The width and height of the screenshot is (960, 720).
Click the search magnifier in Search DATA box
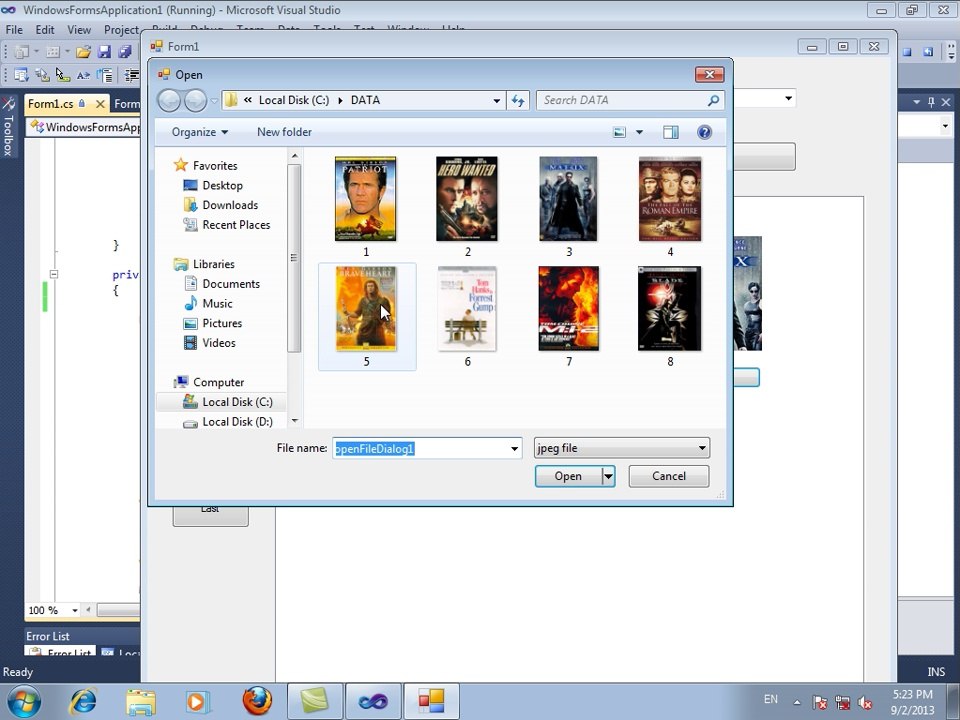pyautogui.click(x=713, y=100)
